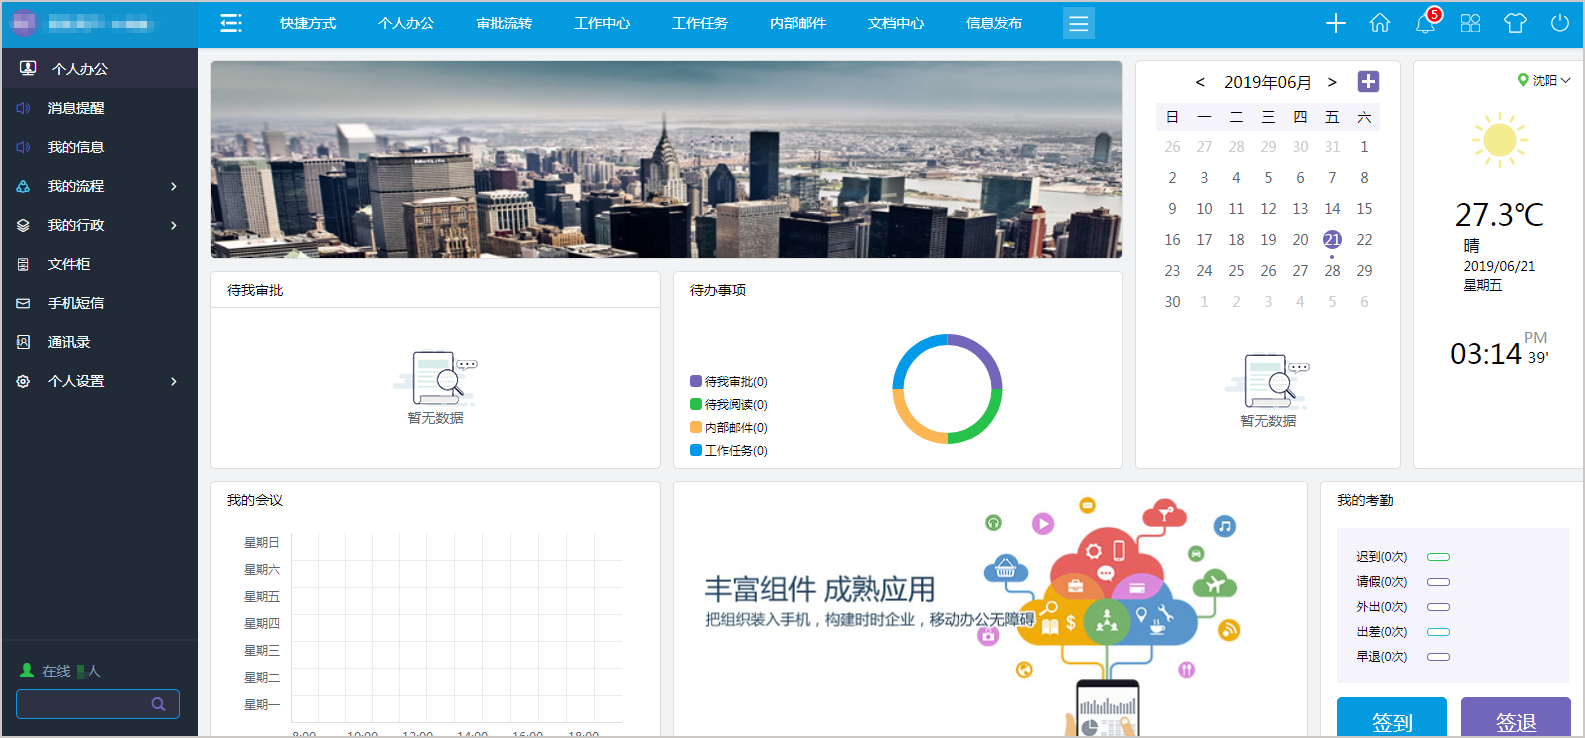Screen dimensions: 1585x738
Task: Click the 手机短信 envelope icon
Action: click(x=23, y=303)
